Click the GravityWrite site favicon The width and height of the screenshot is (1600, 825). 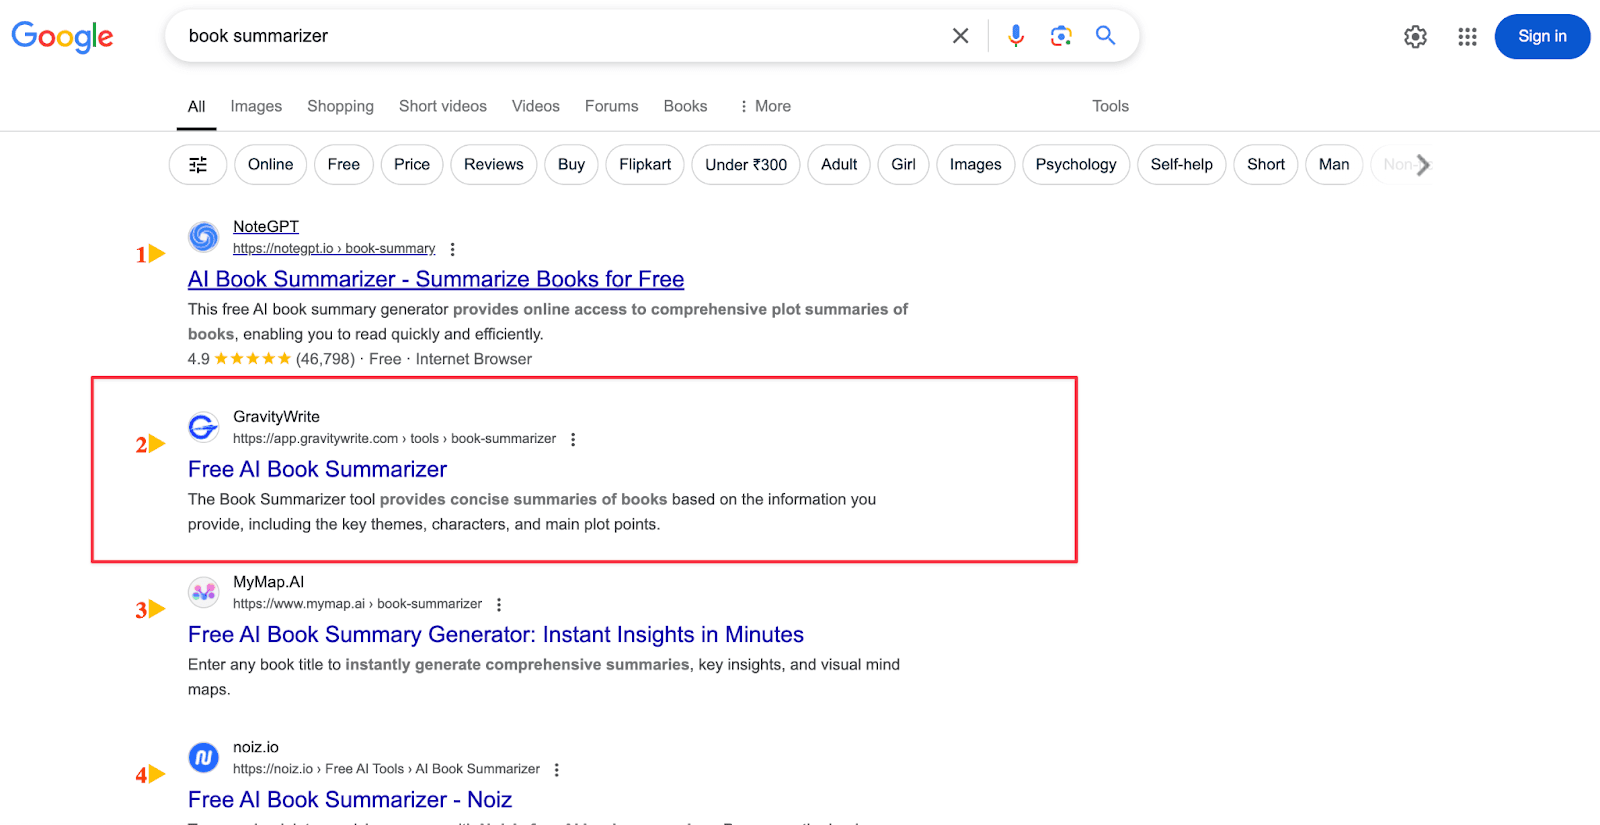click(x=204, y=427)
